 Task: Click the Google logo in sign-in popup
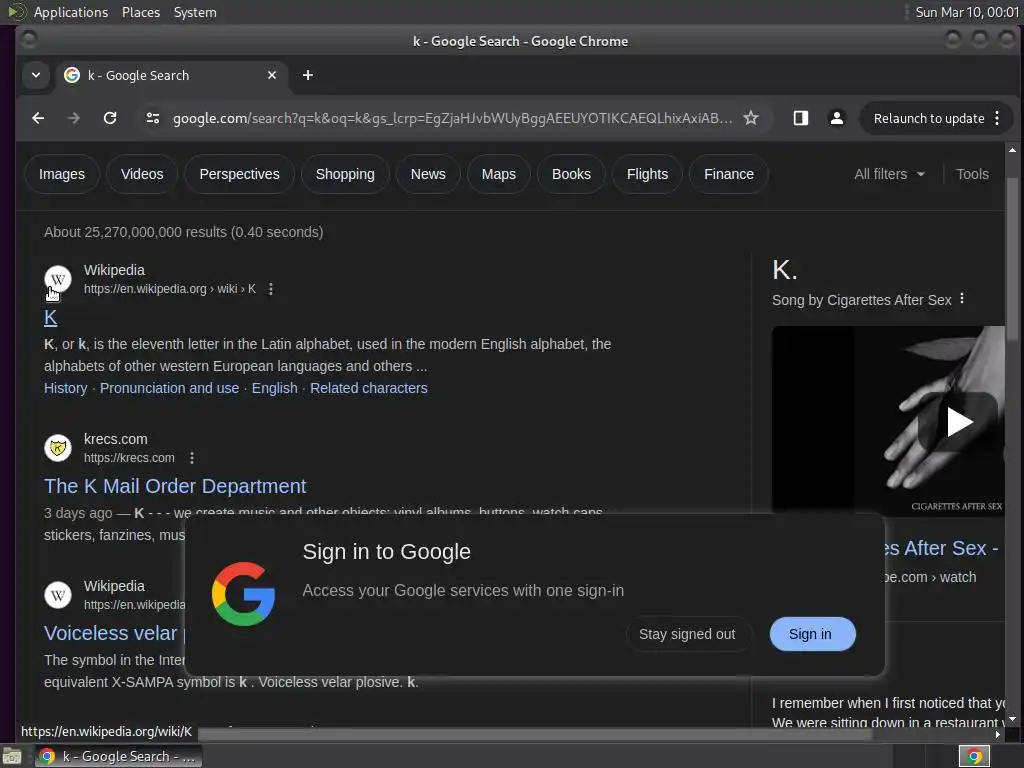coord(244,594)
